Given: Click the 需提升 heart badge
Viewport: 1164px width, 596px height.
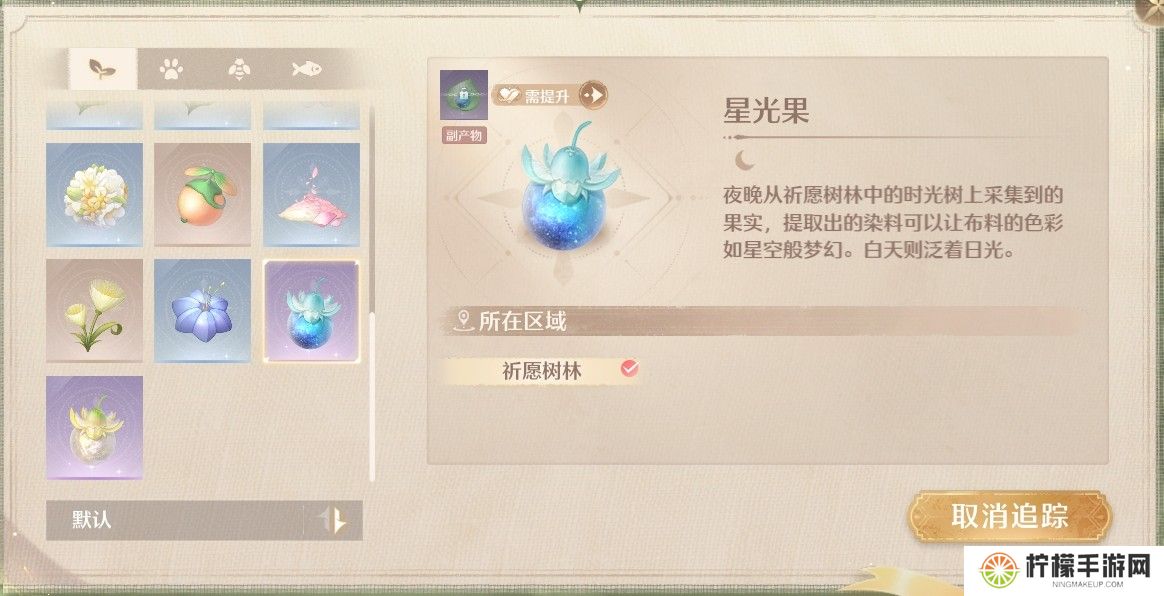Looking at the screenshot, I should pyautogui.click(x=536, y=95).
